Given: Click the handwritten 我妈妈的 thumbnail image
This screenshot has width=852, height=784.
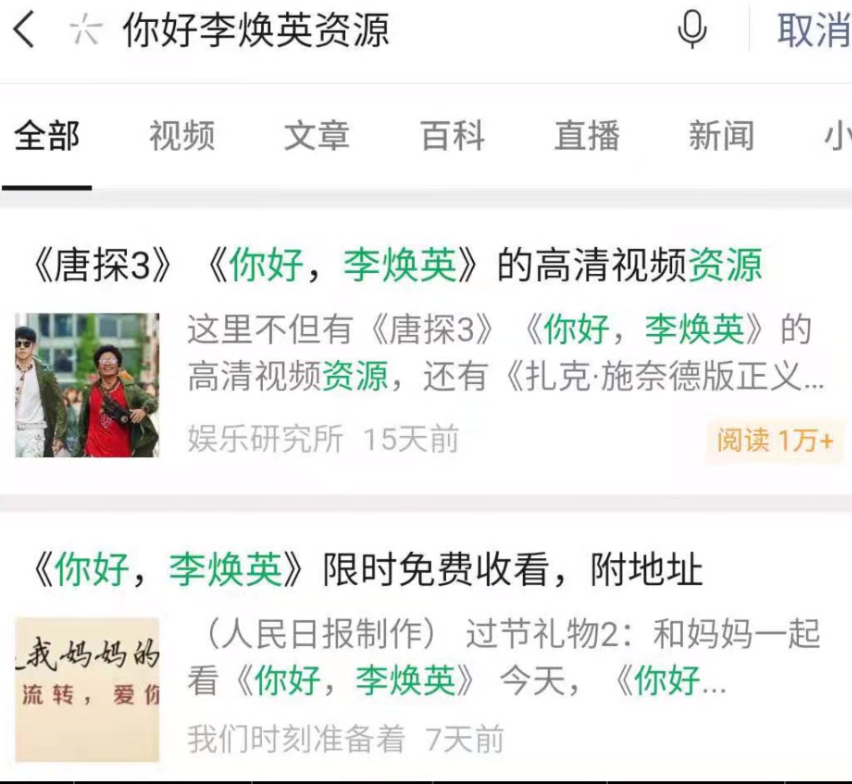Looking at the screenshot, I should (x=87, y=689).
